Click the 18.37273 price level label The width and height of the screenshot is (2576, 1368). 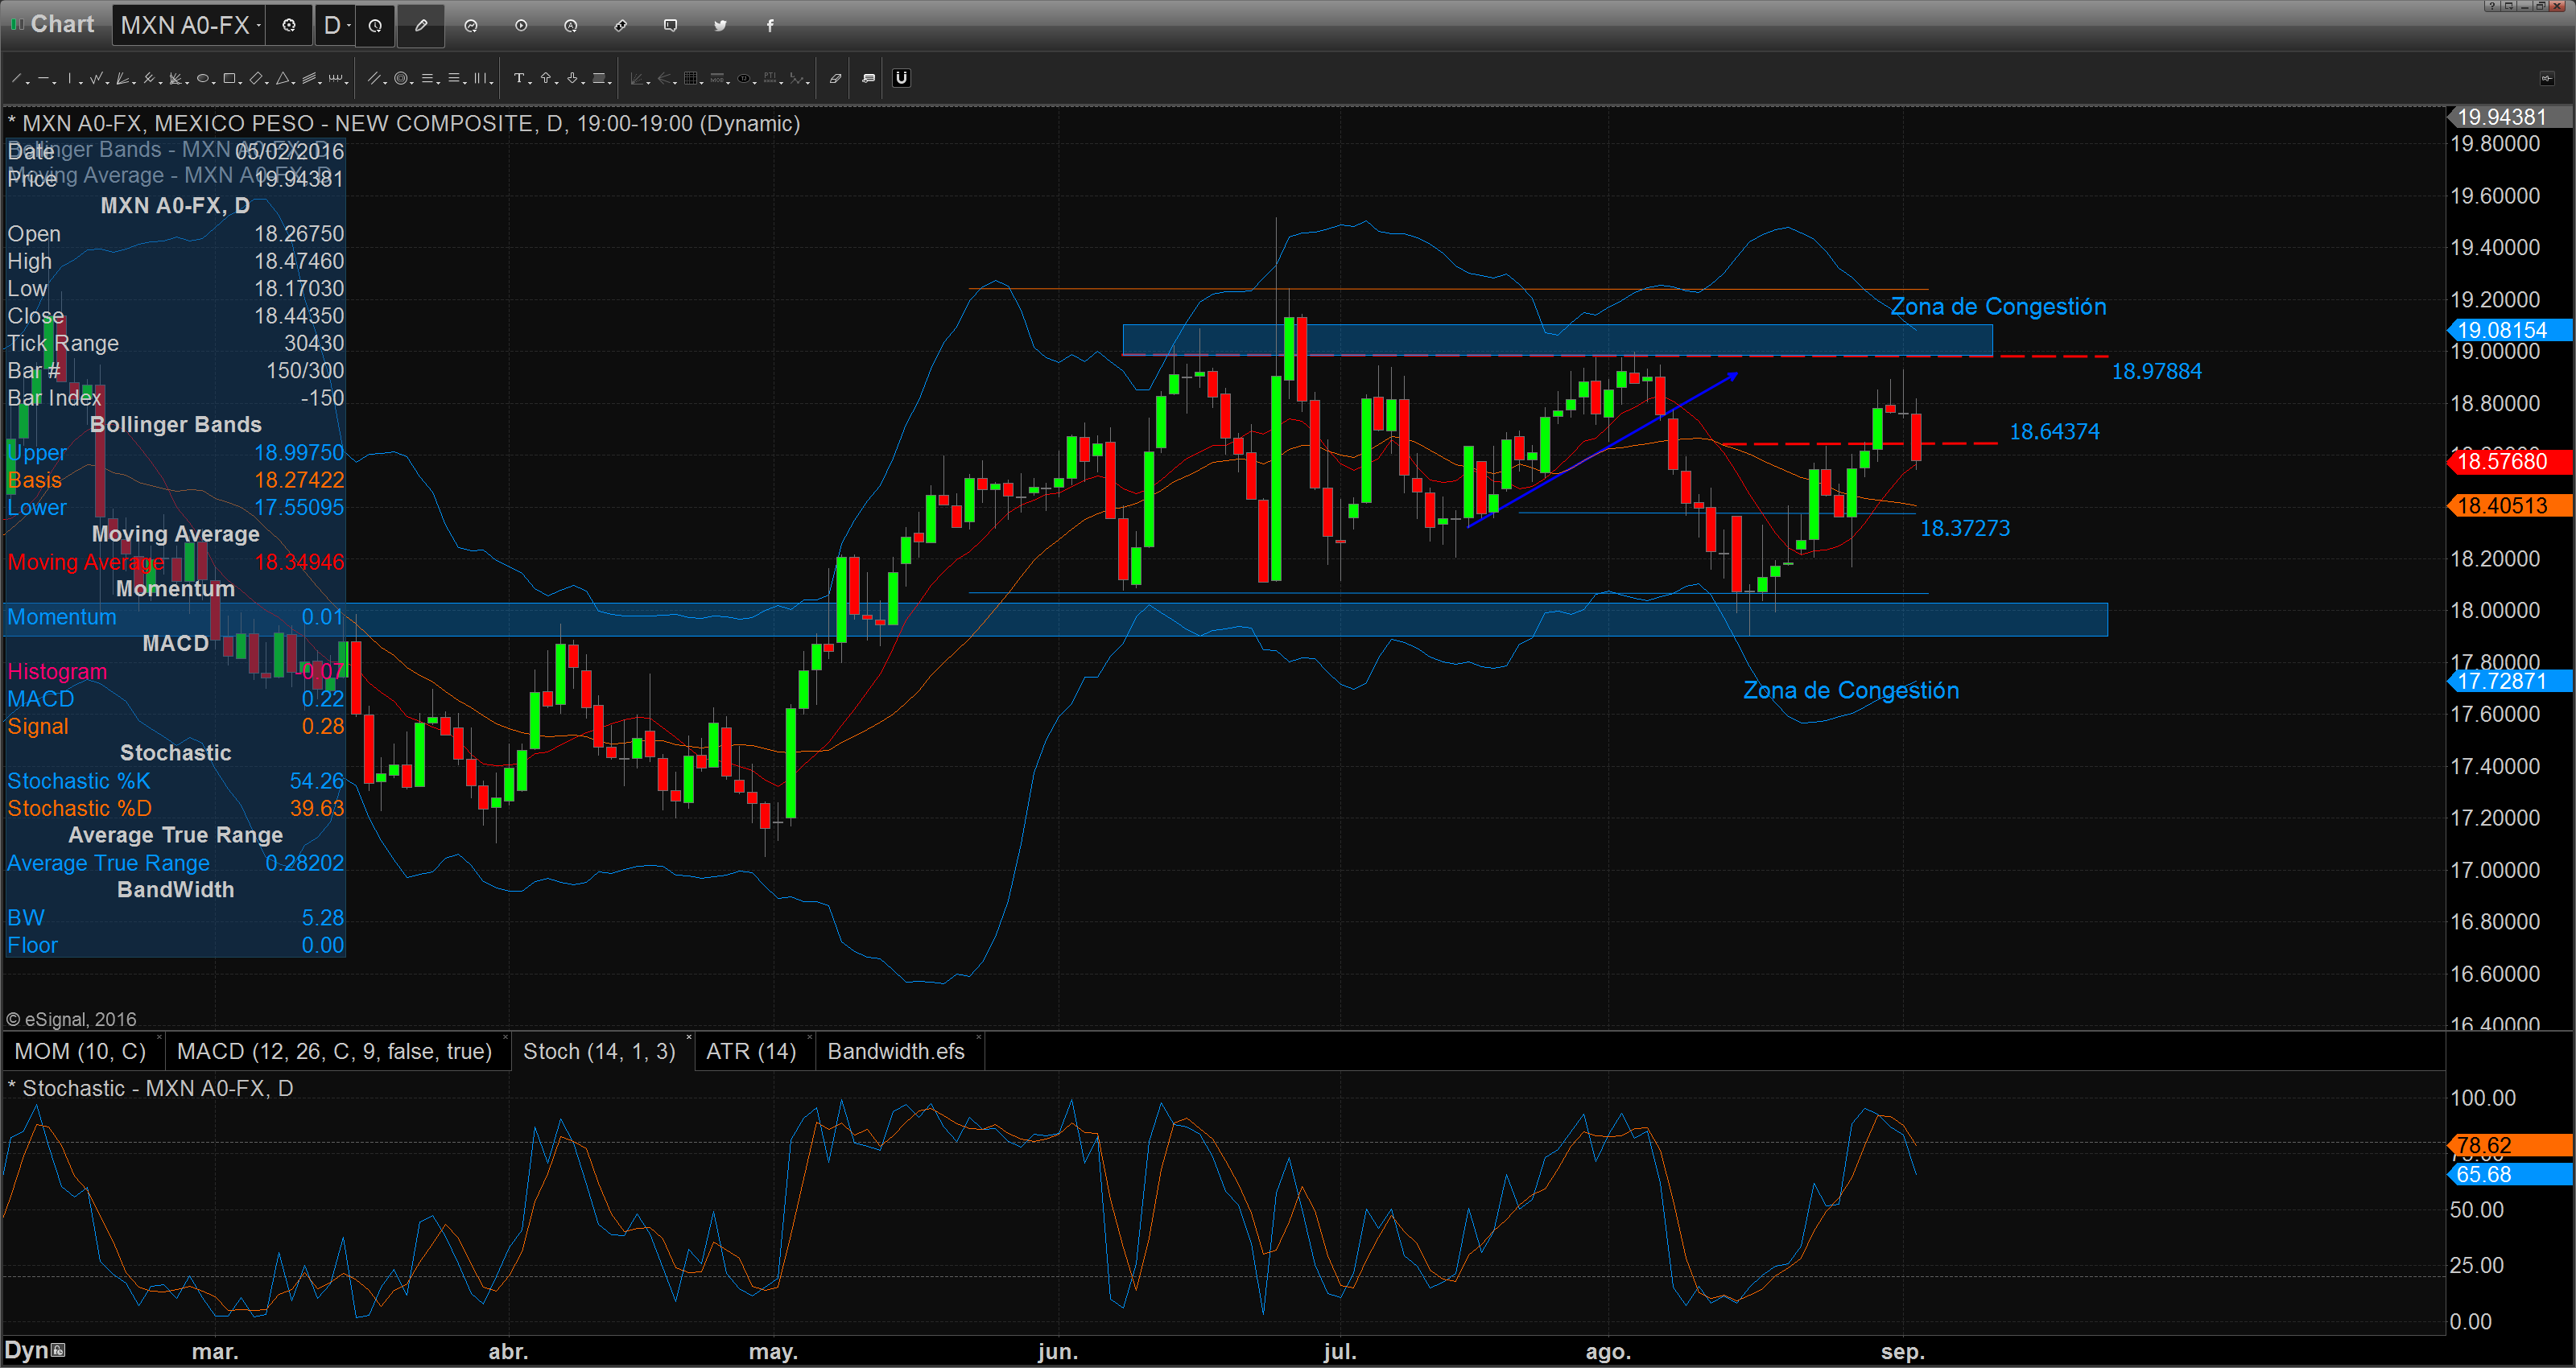coord(1965,528)
